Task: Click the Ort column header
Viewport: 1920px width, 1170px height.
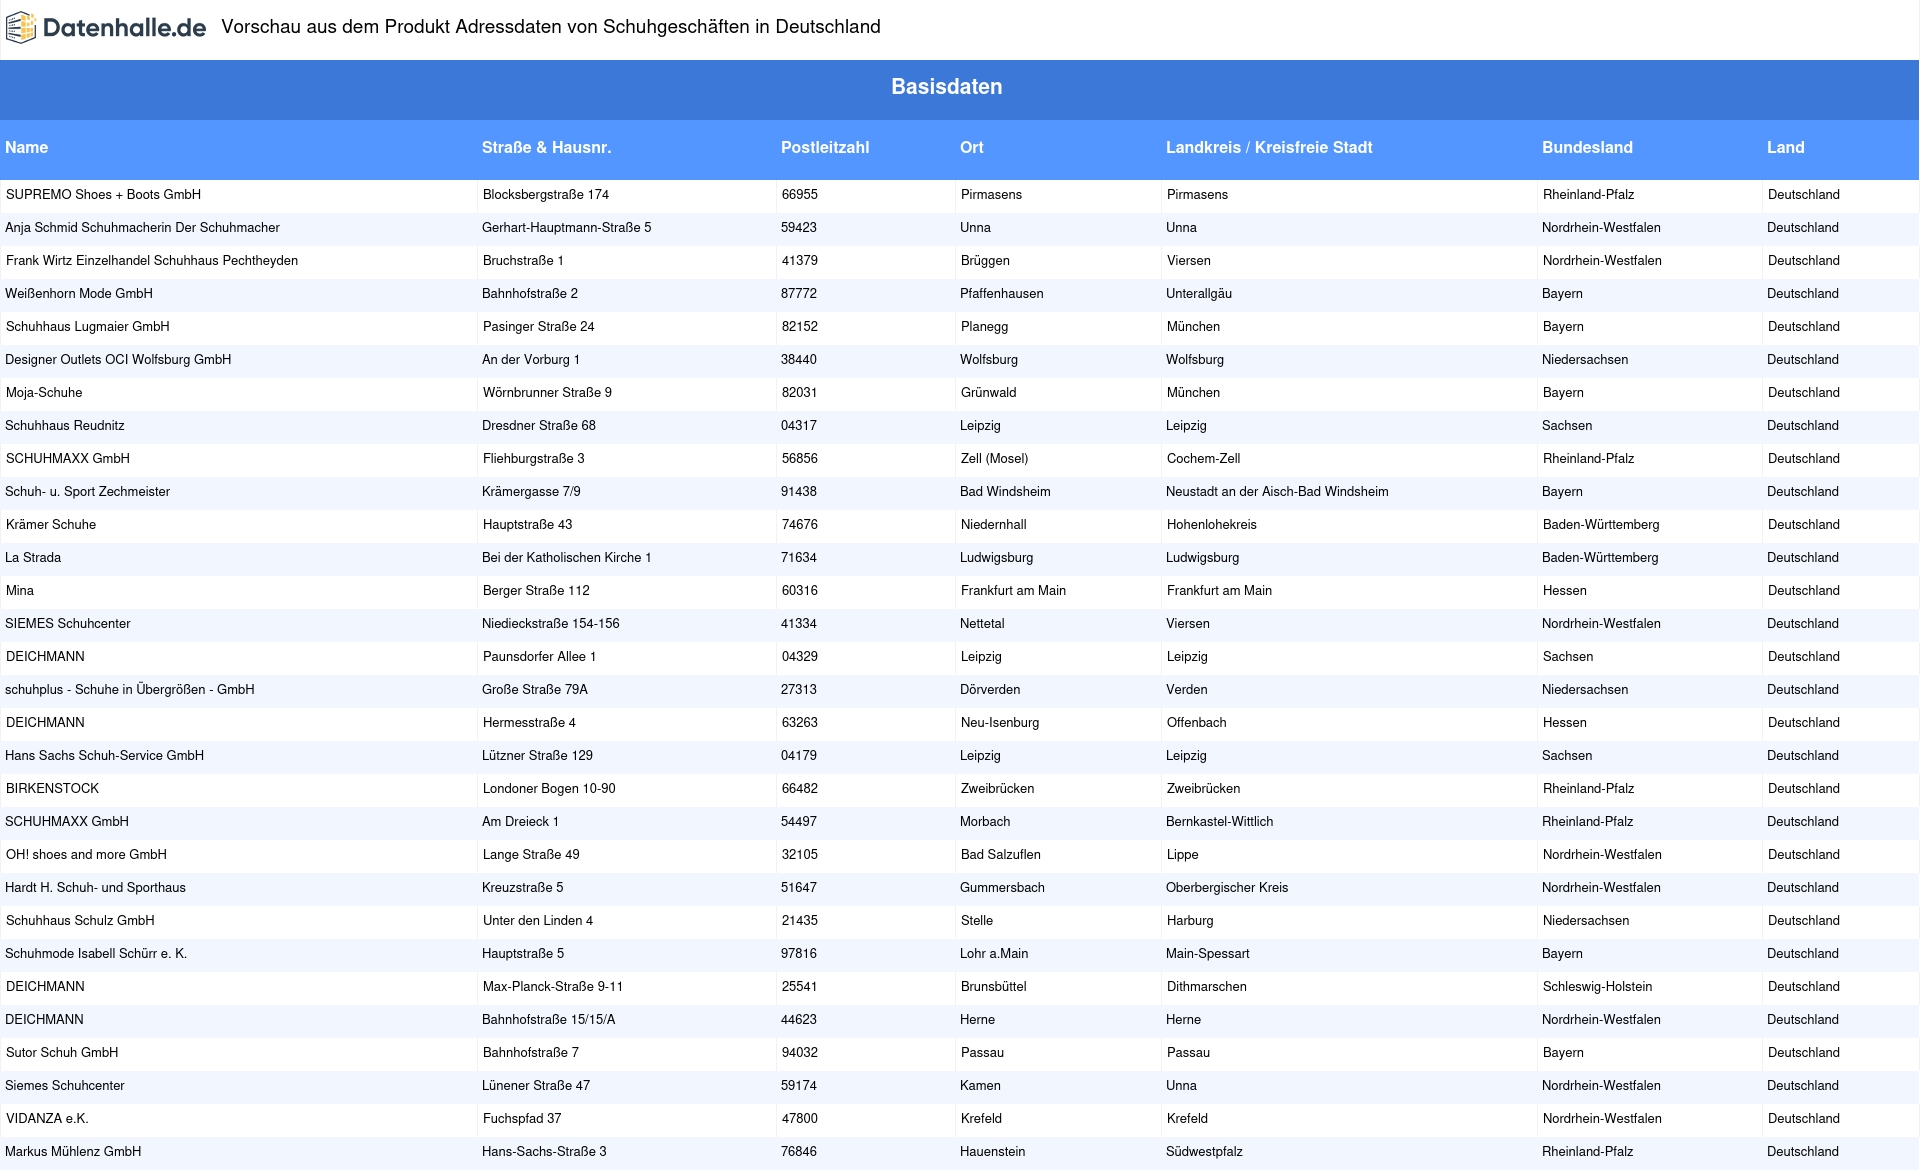Action: coord(972,147)
